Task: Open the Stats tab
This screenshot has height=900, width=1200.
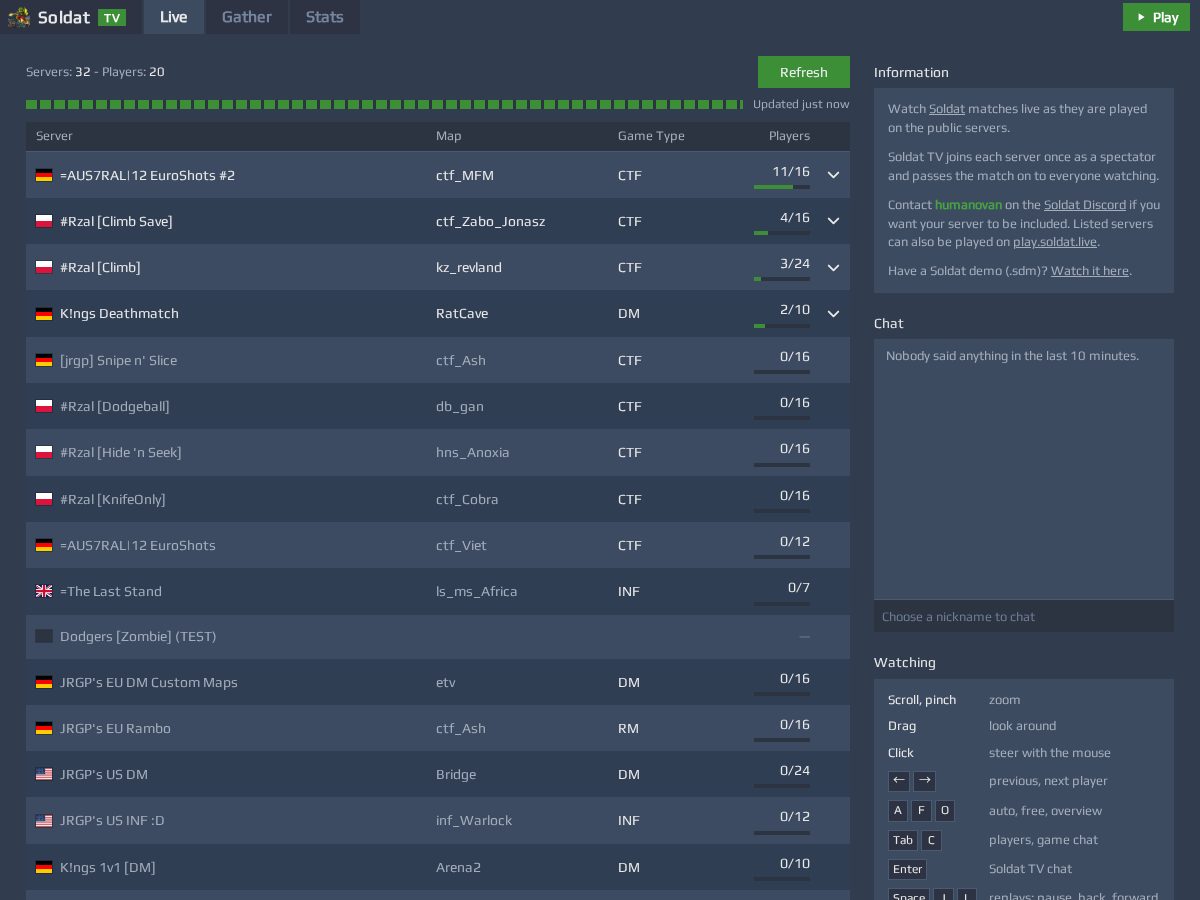Action: point(325,17)
